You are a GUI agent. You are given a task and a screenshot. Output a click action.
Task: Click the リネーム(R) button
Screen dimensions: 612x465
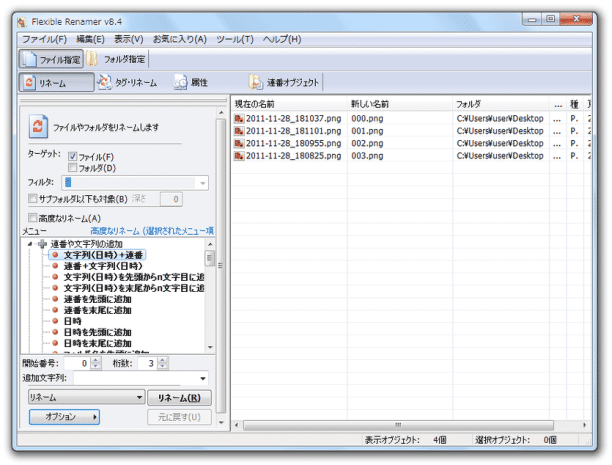click(179, 398)
